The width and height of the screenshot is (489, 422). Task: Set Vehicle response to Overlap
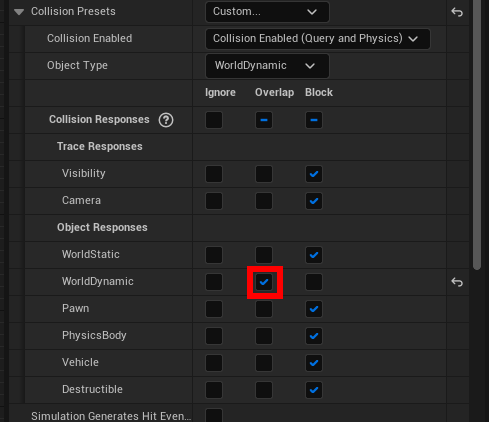264,363
